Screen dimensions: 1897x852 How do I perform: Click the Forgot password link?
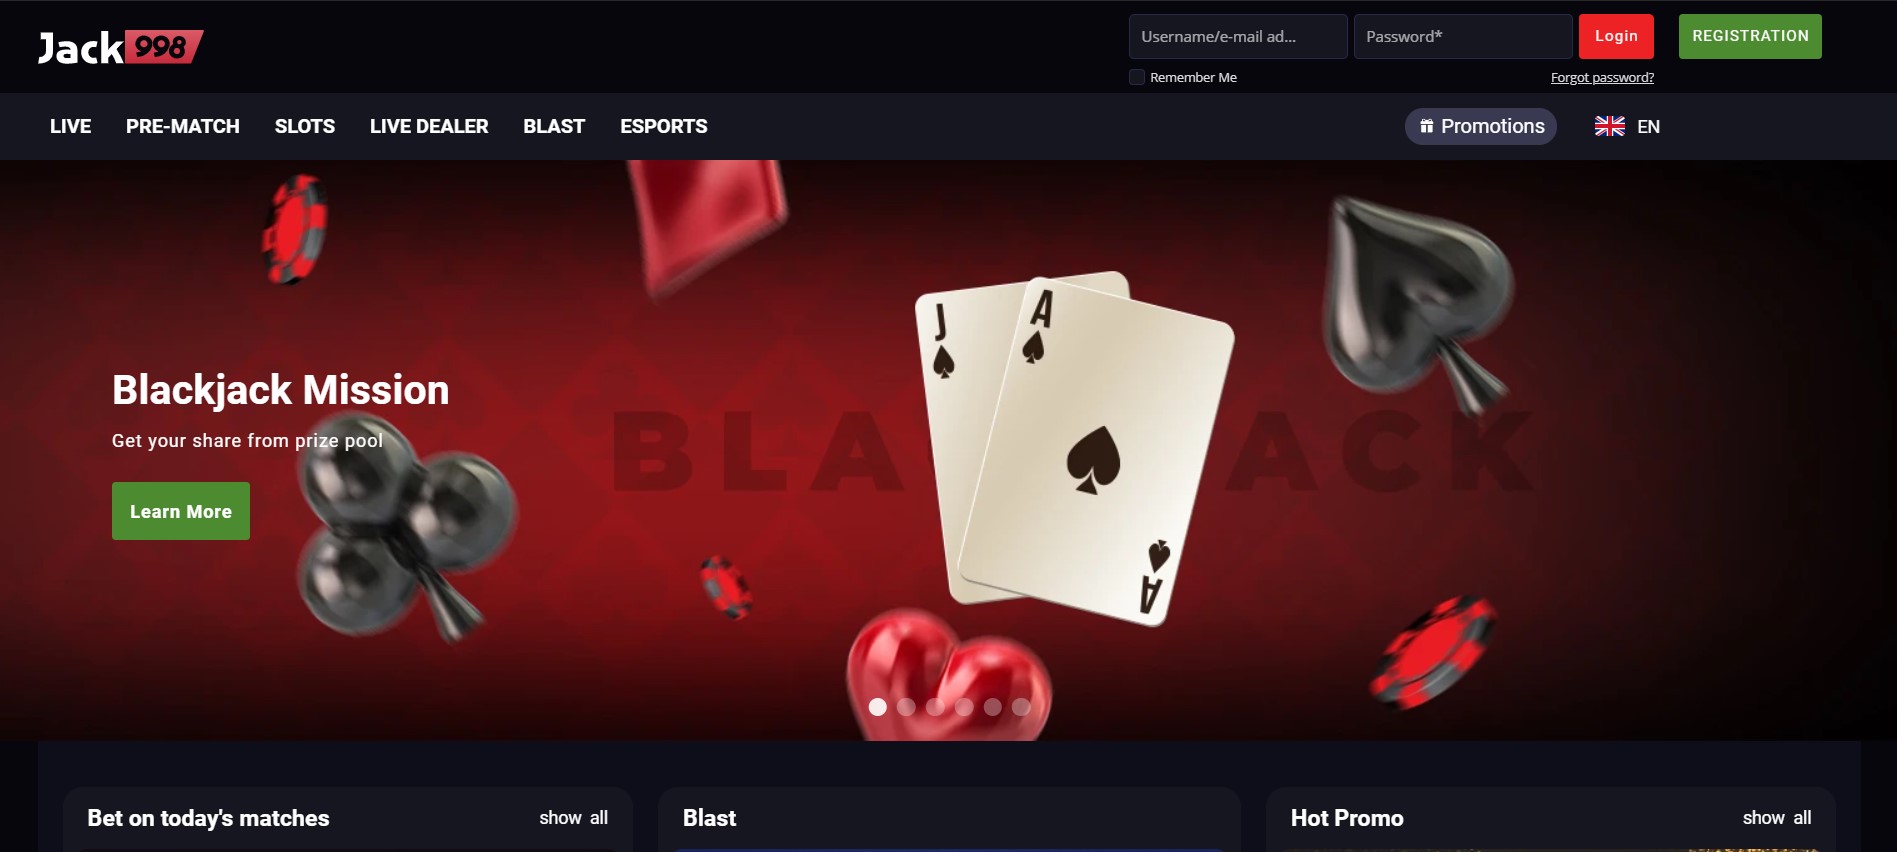tap(1602, 77)
